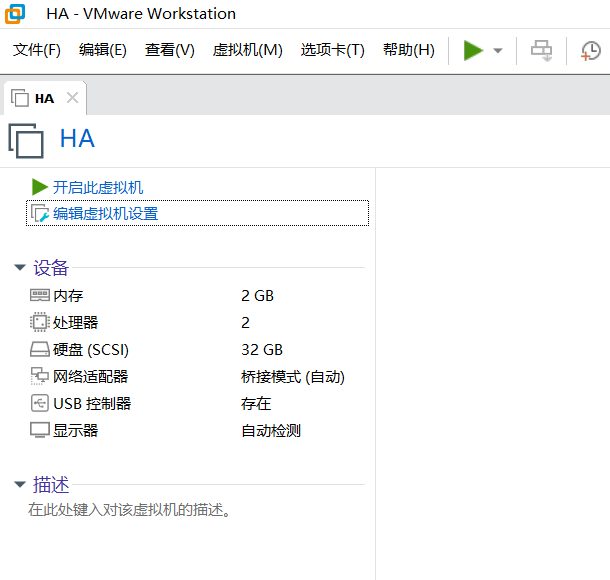Select the 处理器 device row
610x580 pixels.
click(197, 322)
